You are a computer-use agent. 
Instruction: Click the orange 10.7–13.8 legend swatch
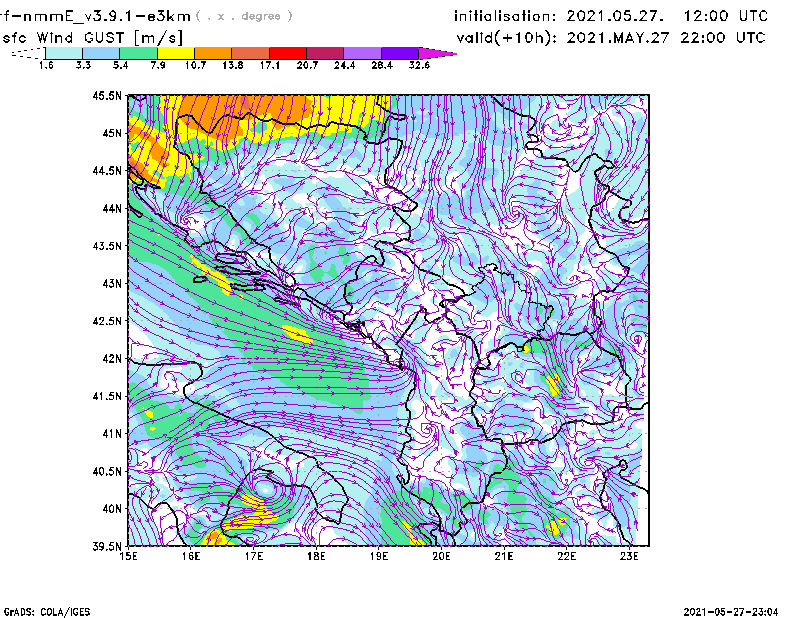213,53
